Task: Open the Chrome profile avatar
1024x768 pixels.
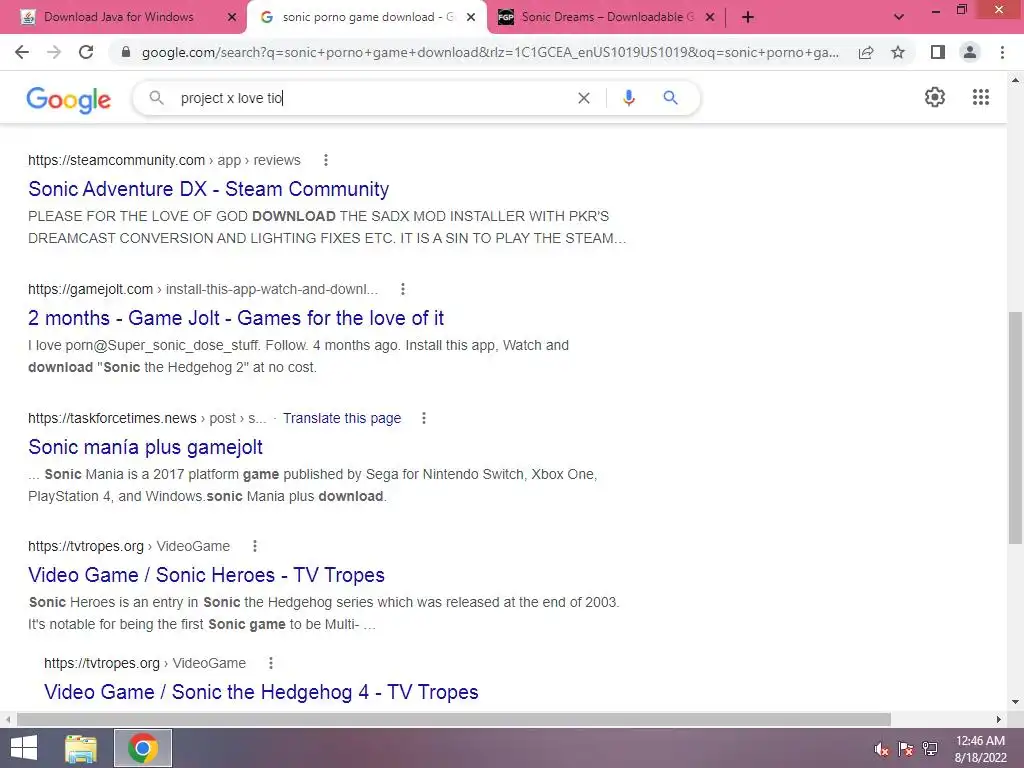Action: 970,52
